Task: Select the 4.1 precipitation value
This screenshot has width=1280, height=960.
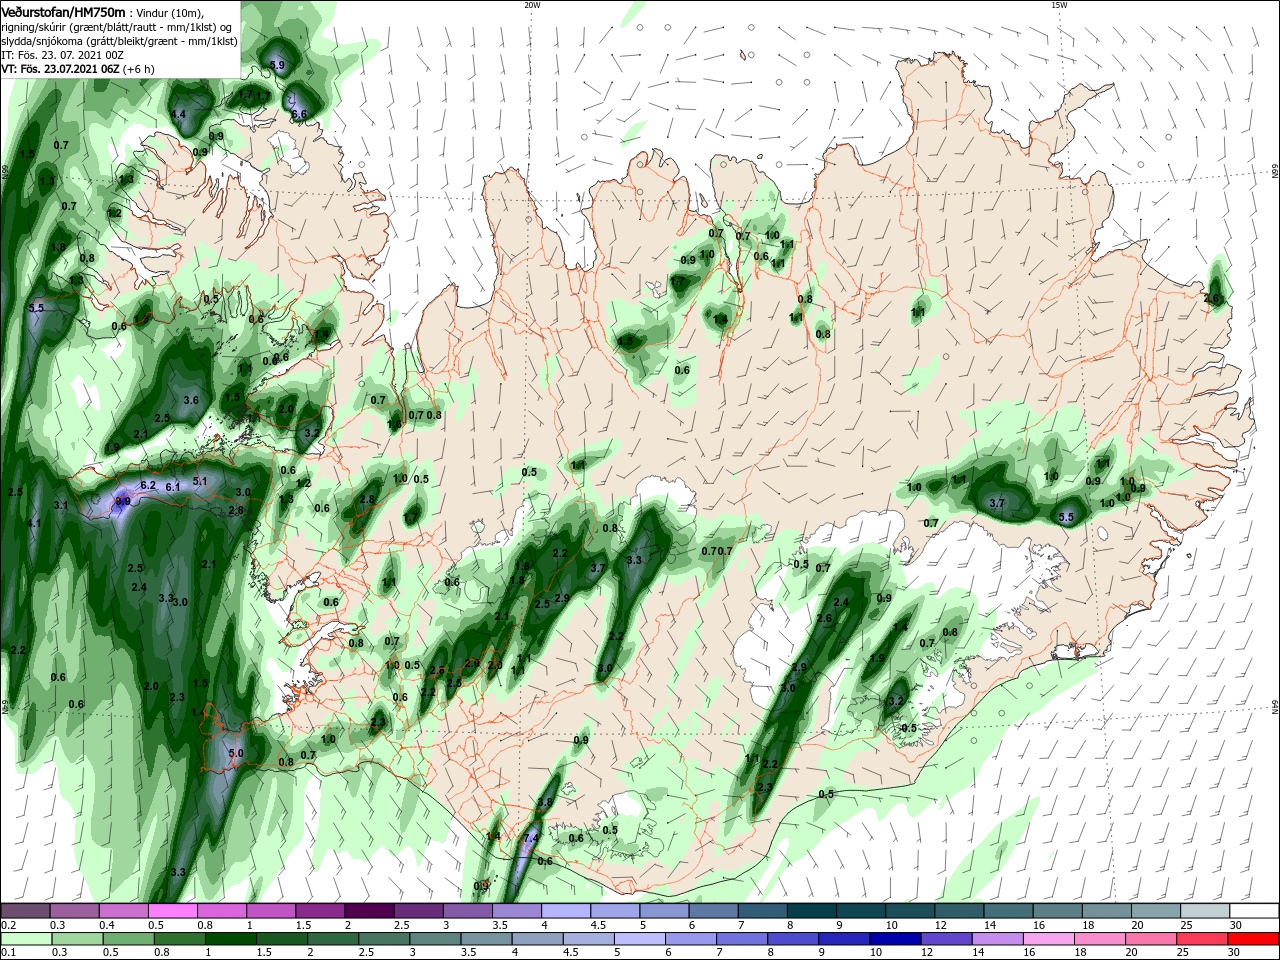Action: pos(34,524)
